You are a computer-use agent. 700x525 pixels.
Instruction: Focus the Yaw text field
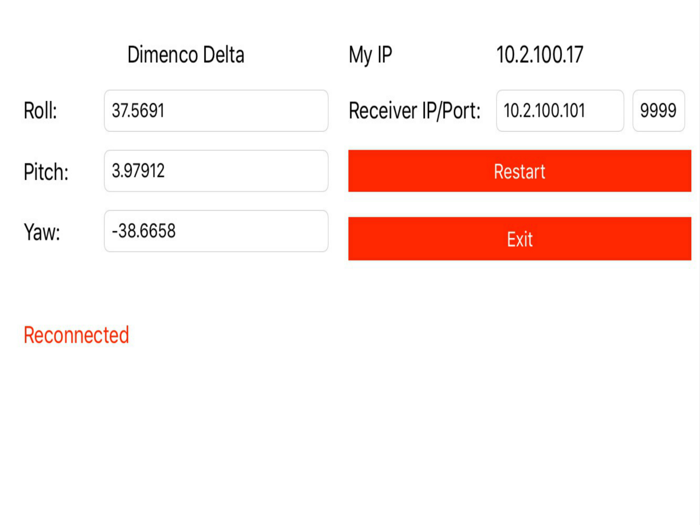tap(216, 231)
